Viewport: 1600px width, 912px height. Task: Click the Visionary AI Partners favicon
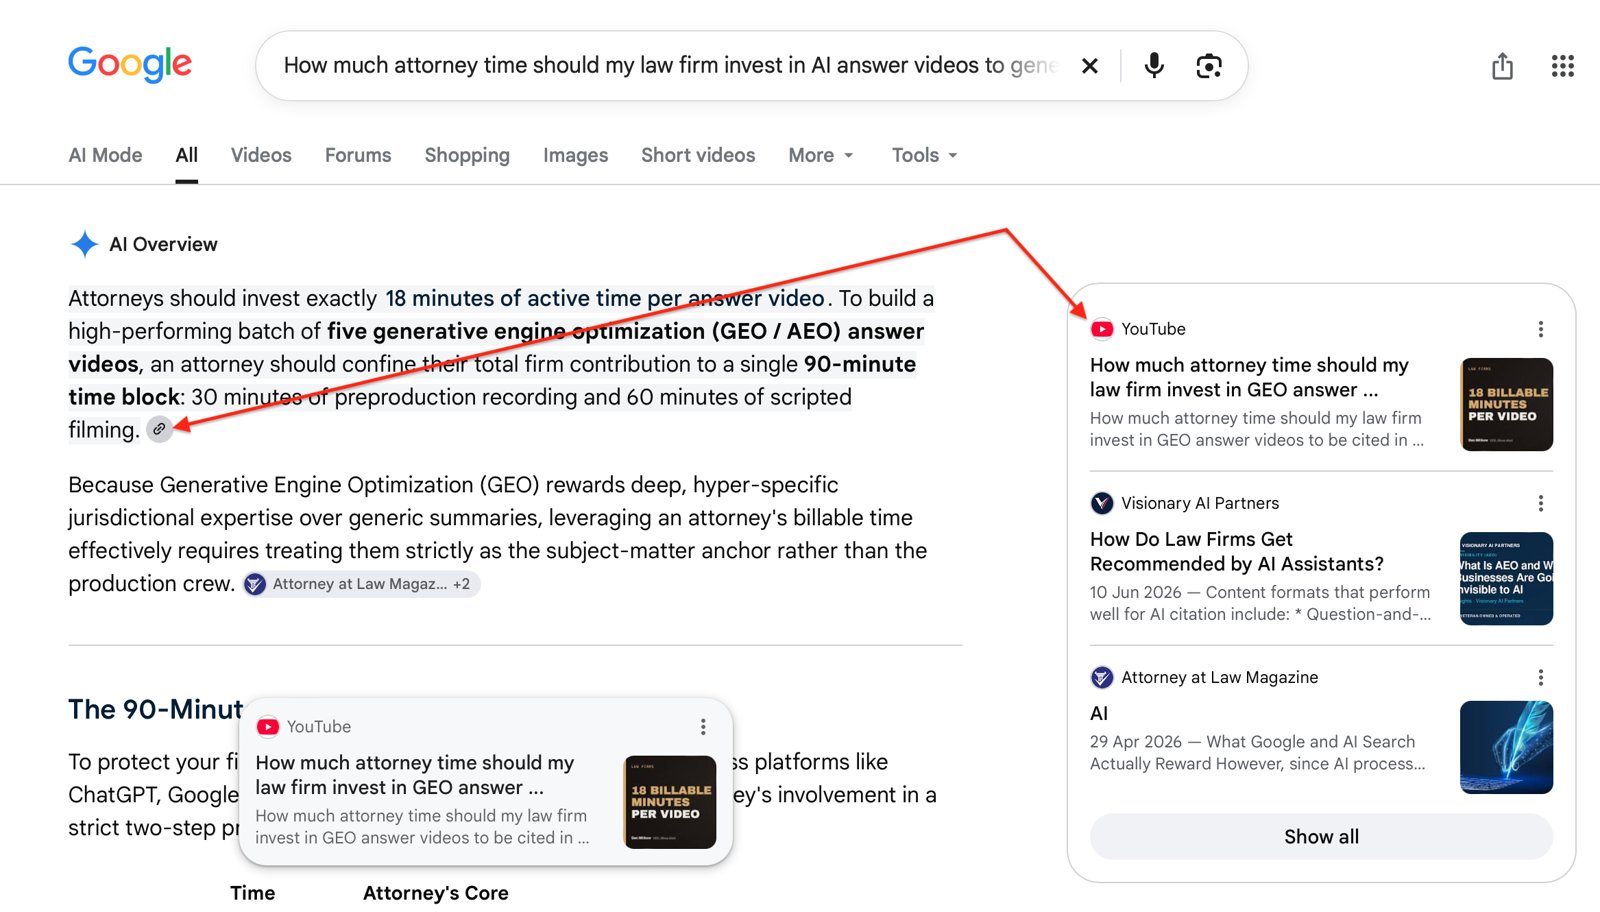pos(1102,503)
